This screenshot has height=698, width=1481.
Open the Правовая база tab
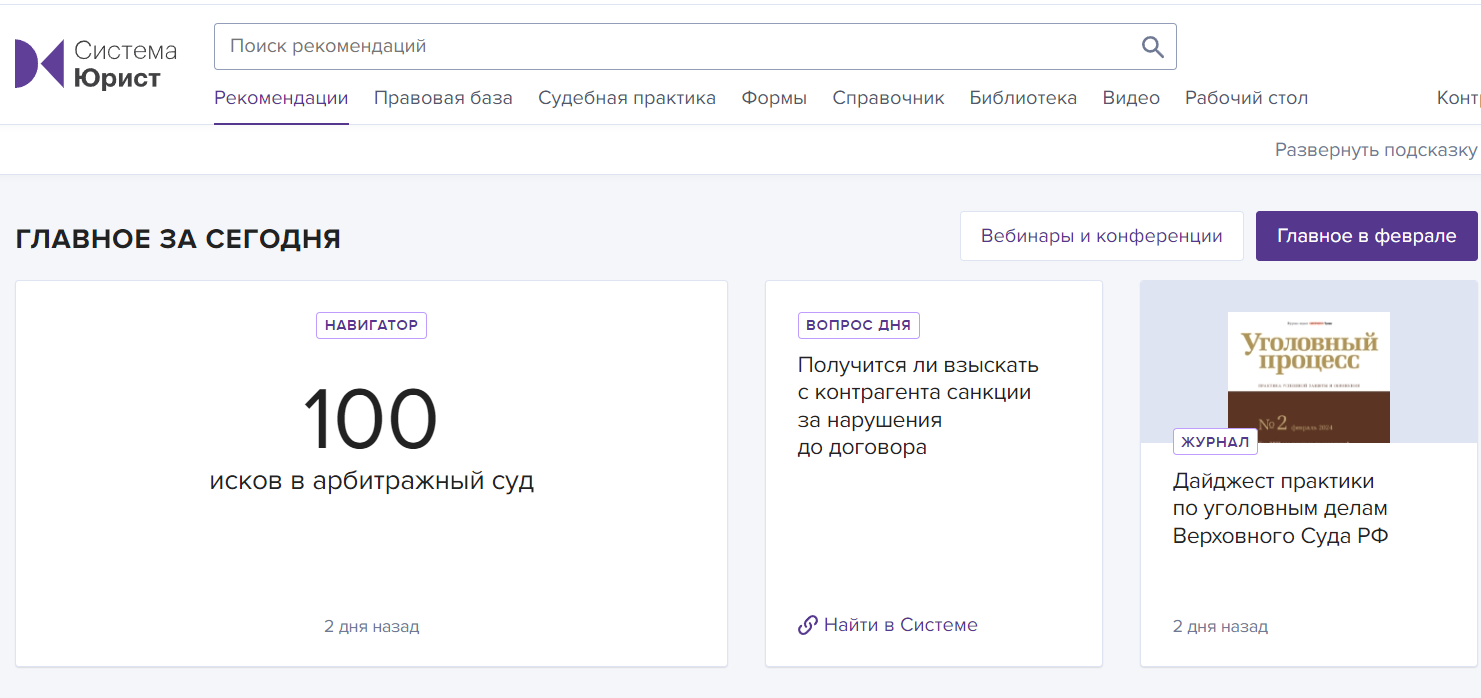pos(443,98)
